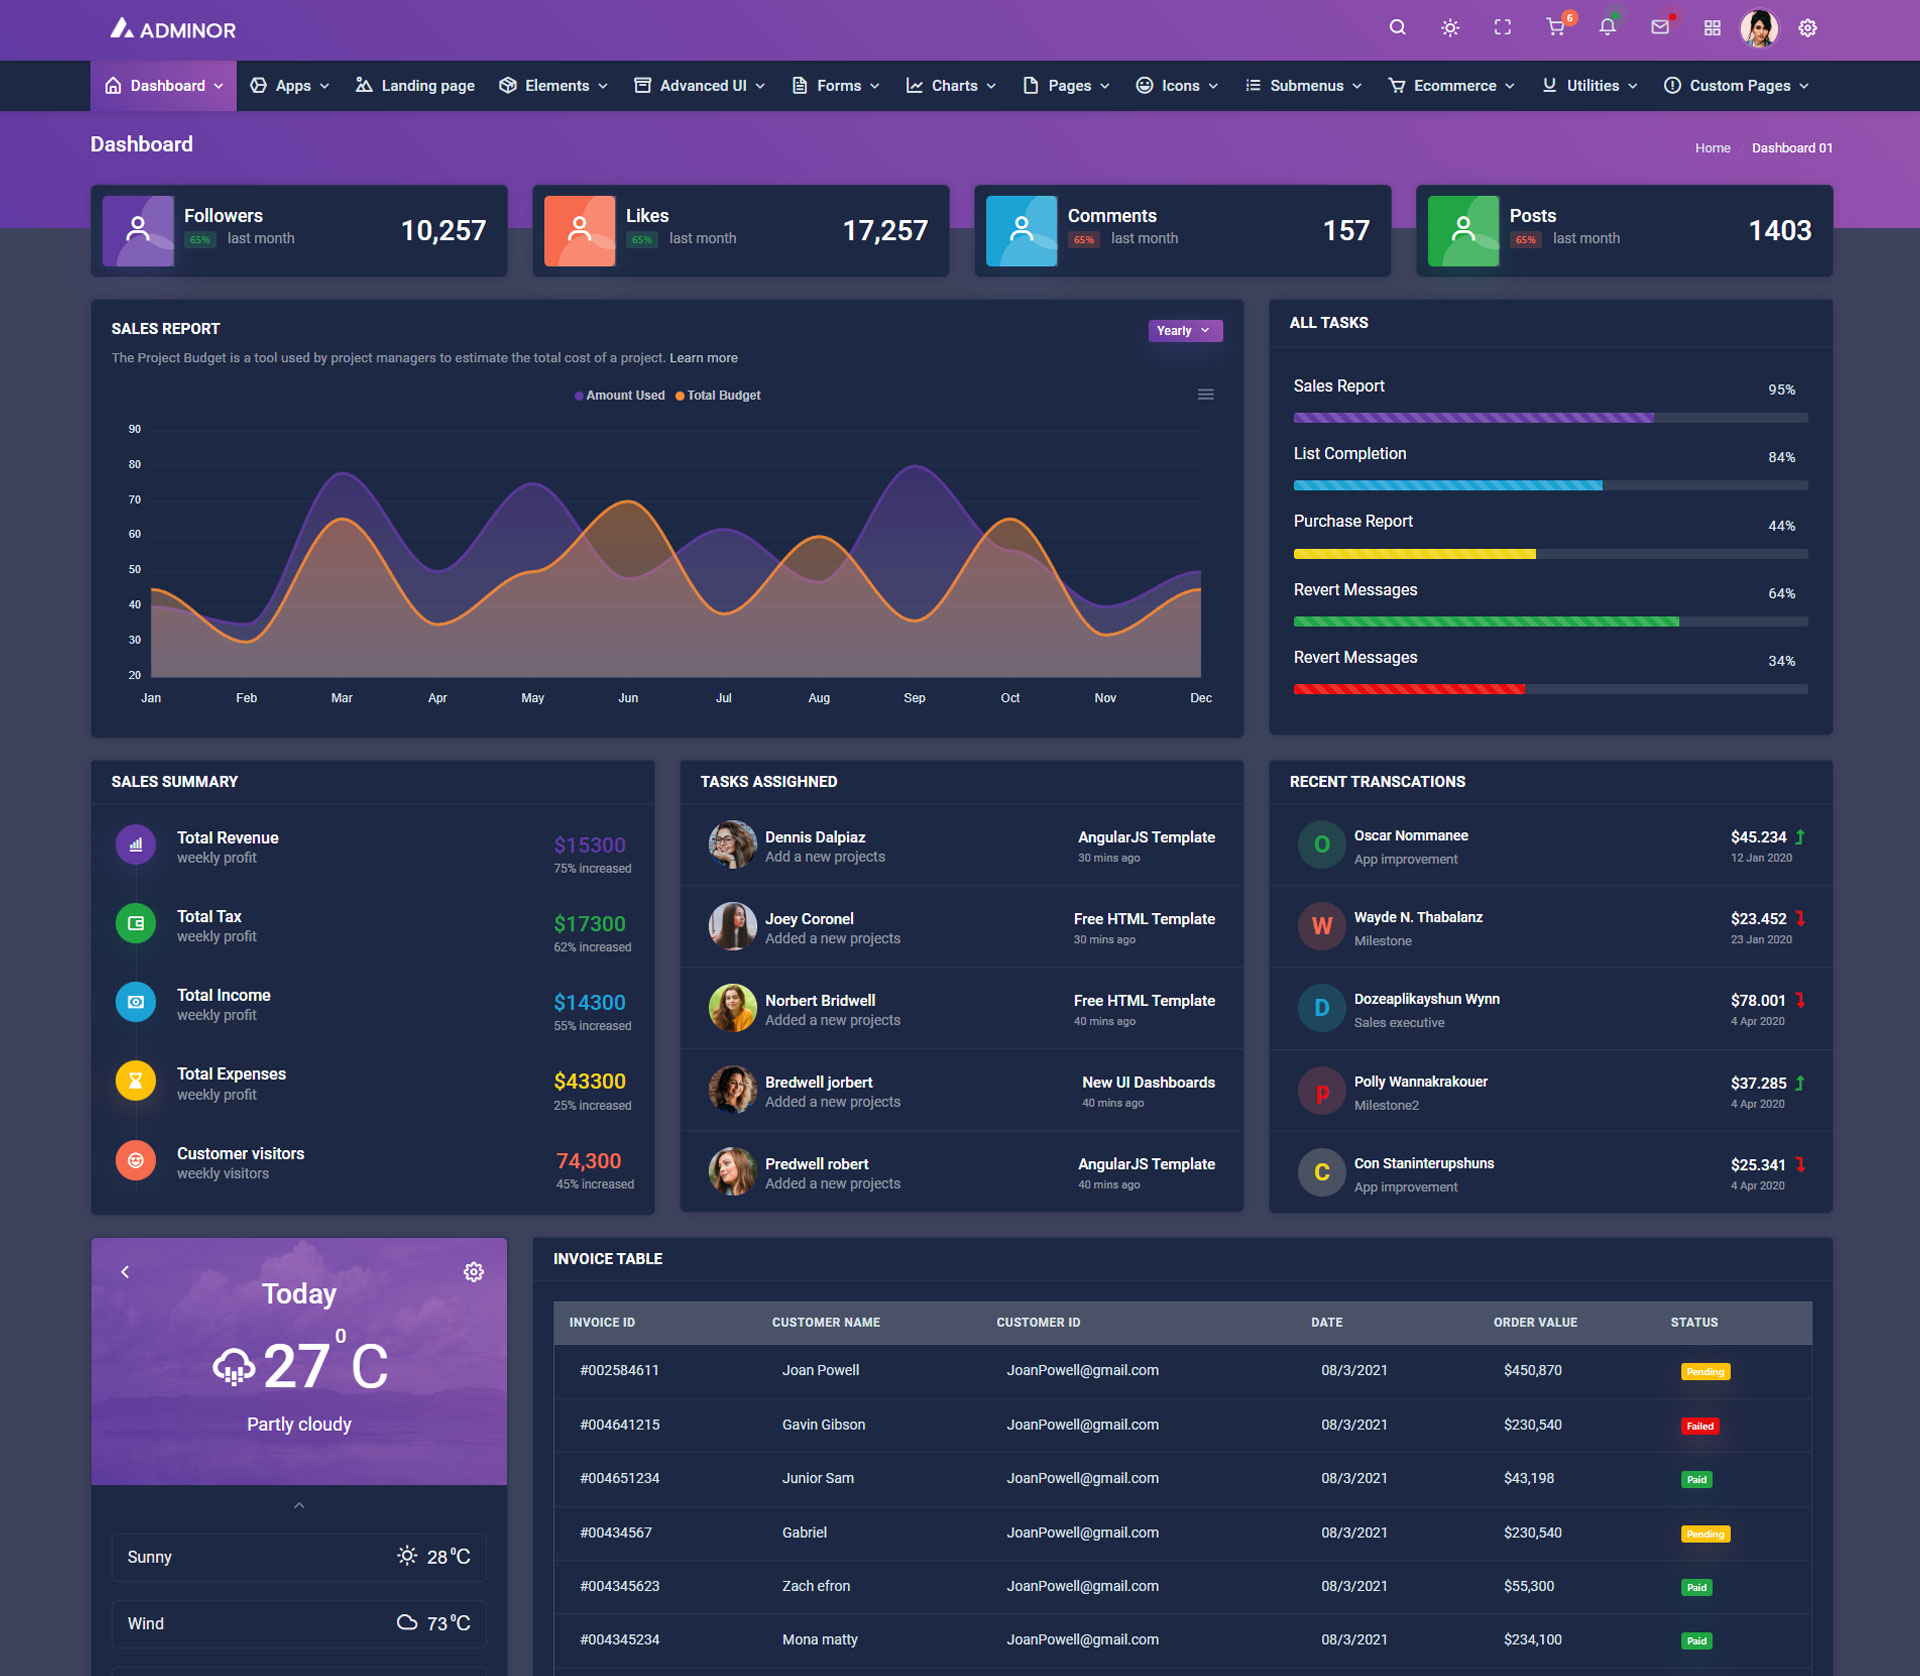Screen dimensions: 1920x1676
Task: Enter fullscreen mode icon
Action: pyautogui.click(x=1502, y=28)
